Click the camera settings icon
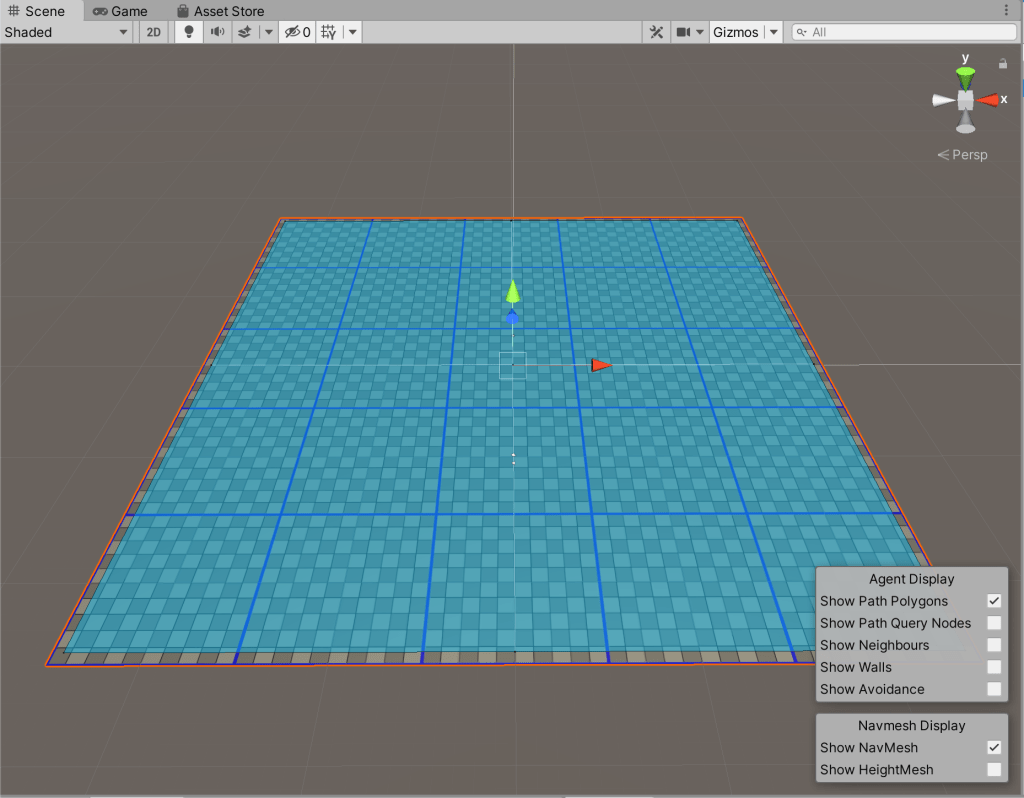1024x798 pixels. 683,31
